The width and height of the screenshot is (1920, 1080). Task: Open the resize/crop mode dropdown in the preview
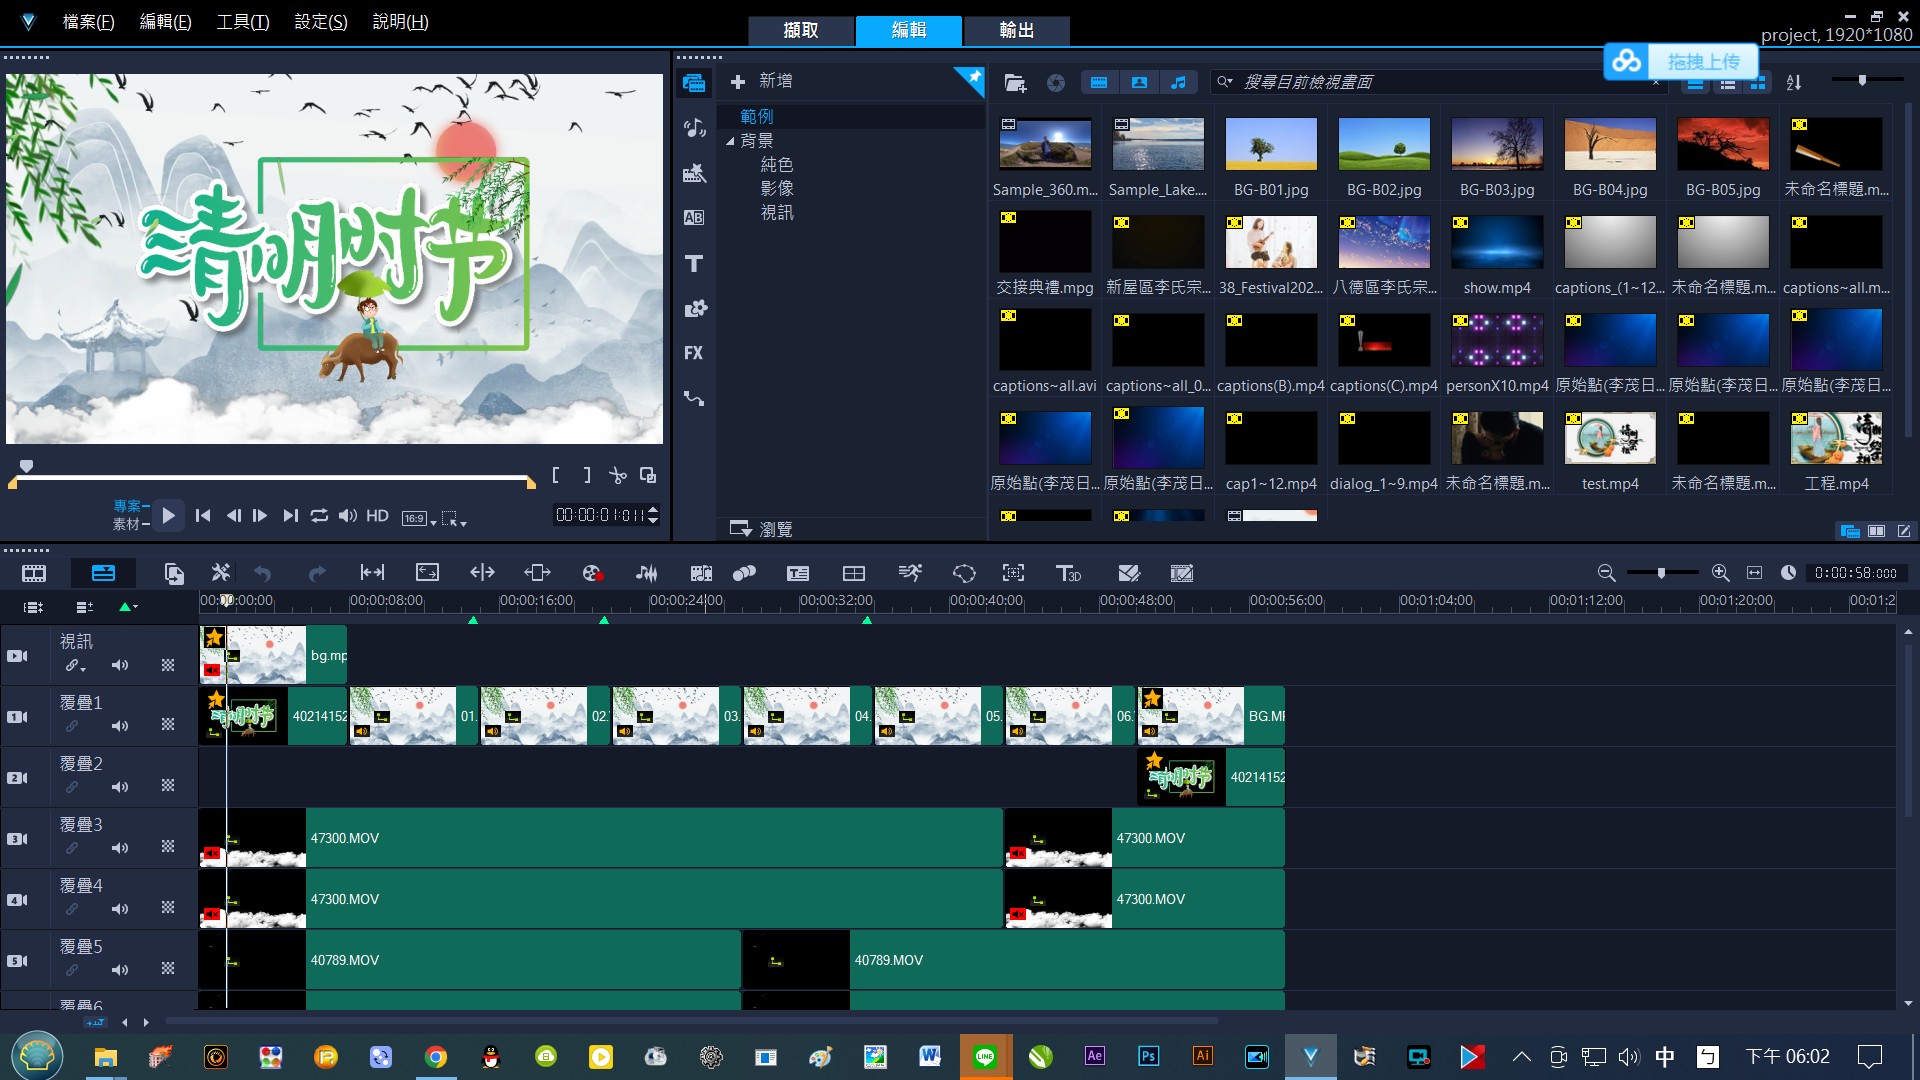(454, 518)
